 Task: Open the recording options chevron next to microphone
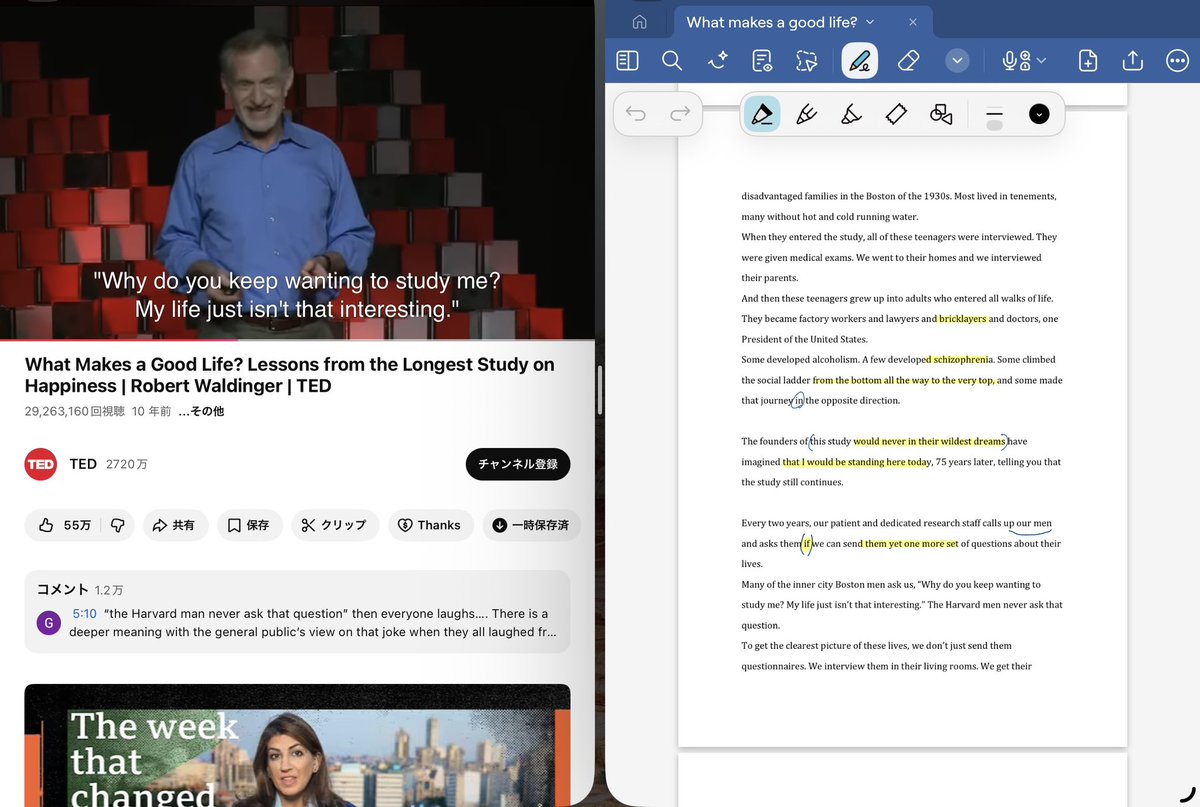(x=1042, y=61)
